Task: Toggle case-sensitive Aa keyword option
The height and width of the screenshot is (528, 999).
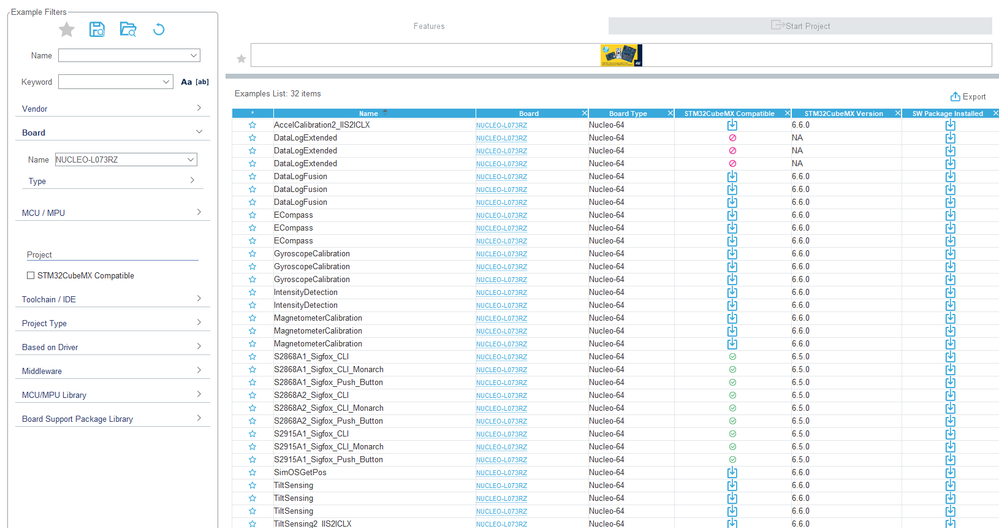Action: tap(186, 82)
